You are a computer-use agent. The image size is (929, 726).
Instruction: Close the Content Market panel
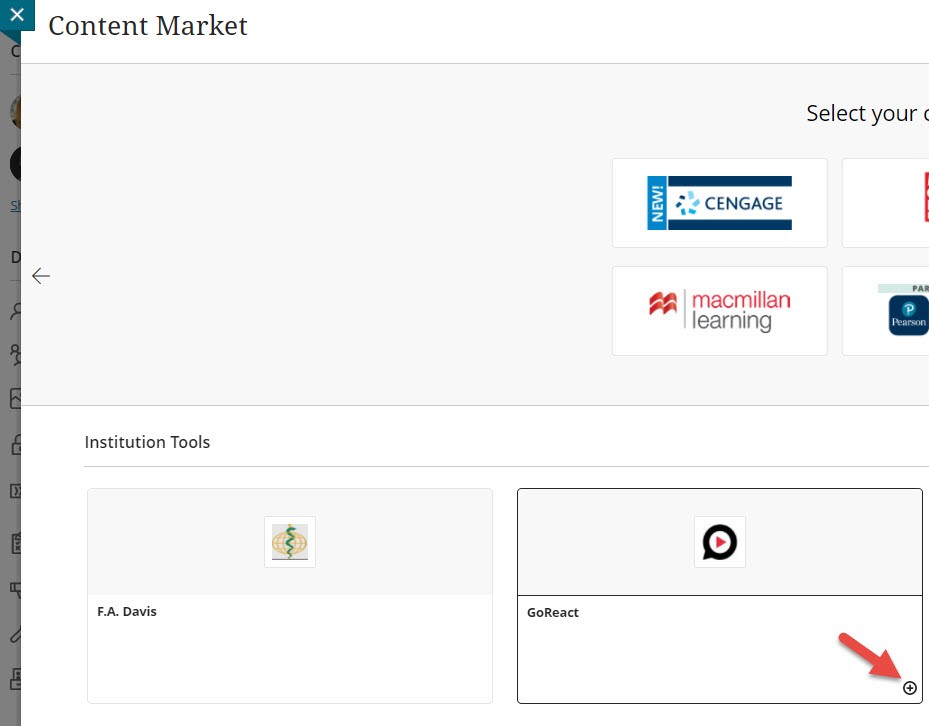tap(15, 15)
